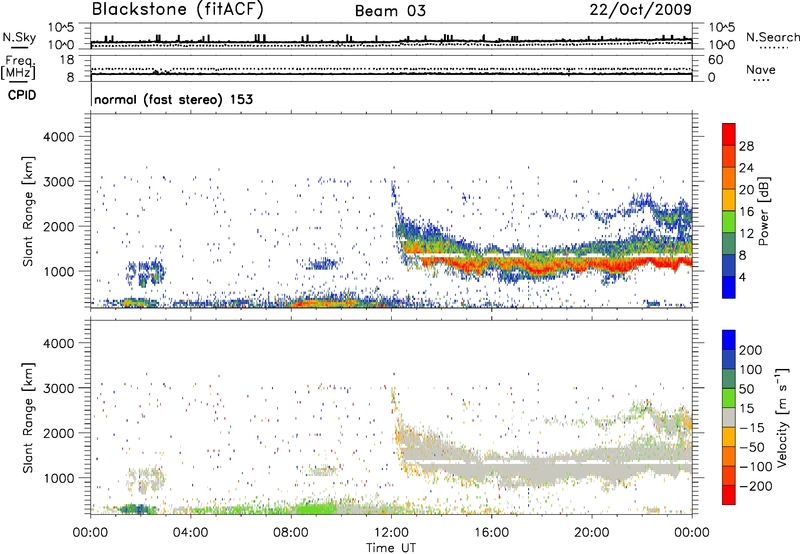This screenshot has height=554, width=800.
Task: Pick the green 15–50 velocity swatch
Action: tap(729, 398)
